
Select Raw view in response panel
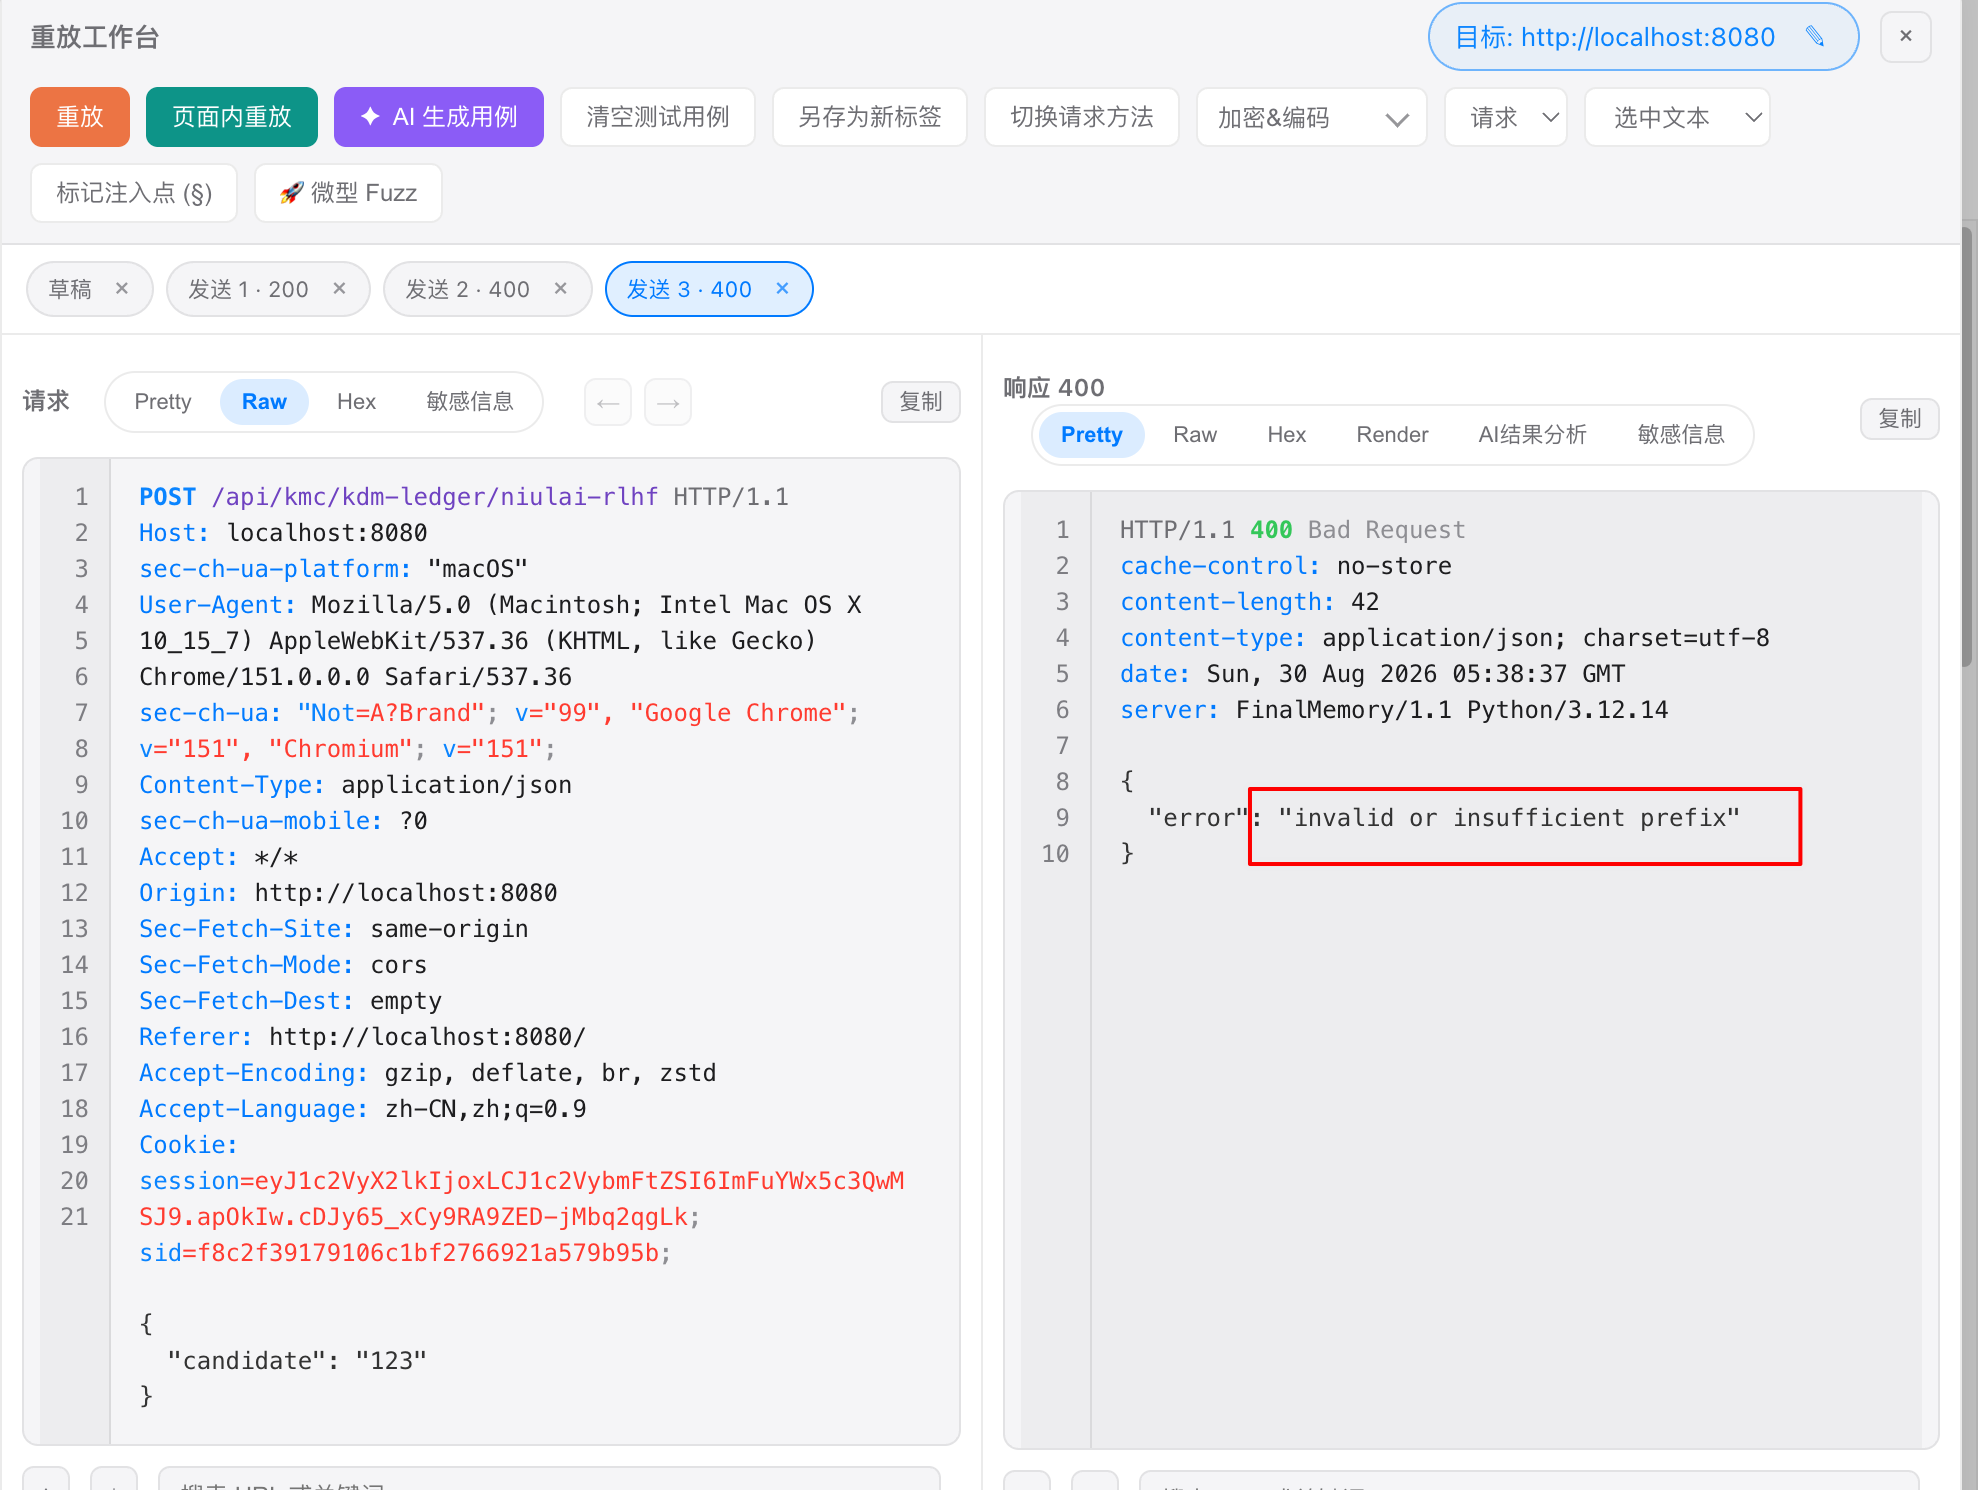click(x=1195, y=435)
